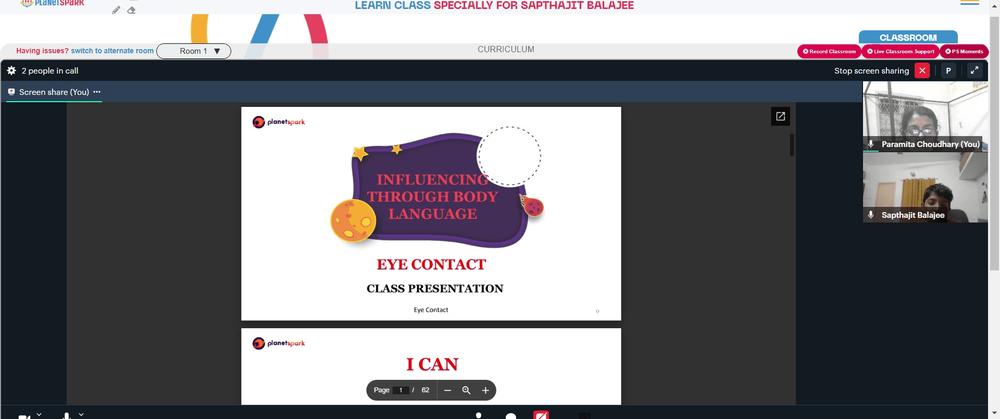Screen dimensions: 1000x419
Task: Click the PDF viewer vertical scrollbar thumb
Action: tap(792, 145)
